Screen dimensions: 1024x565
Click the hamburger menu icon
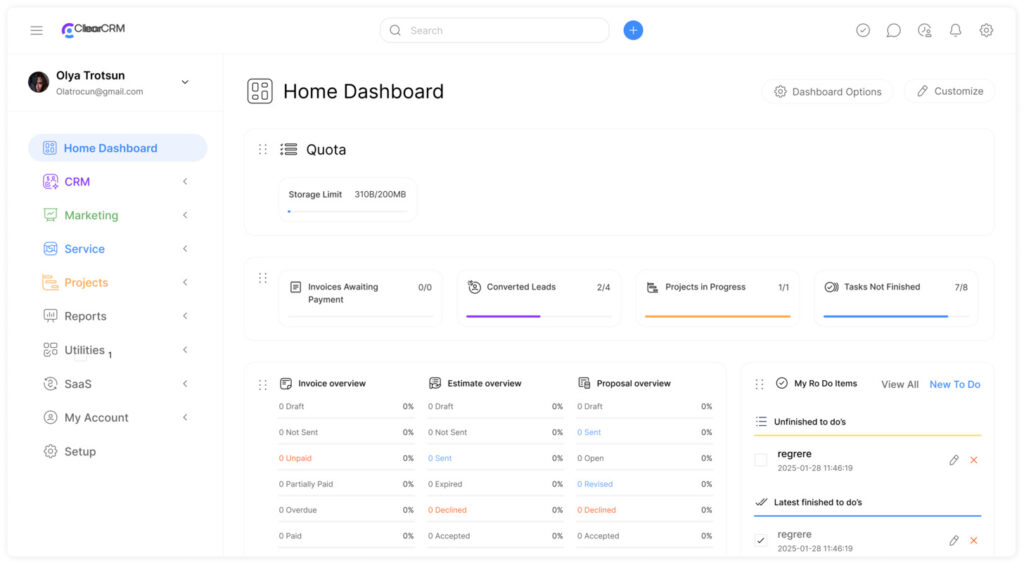[x=36, y=31]
